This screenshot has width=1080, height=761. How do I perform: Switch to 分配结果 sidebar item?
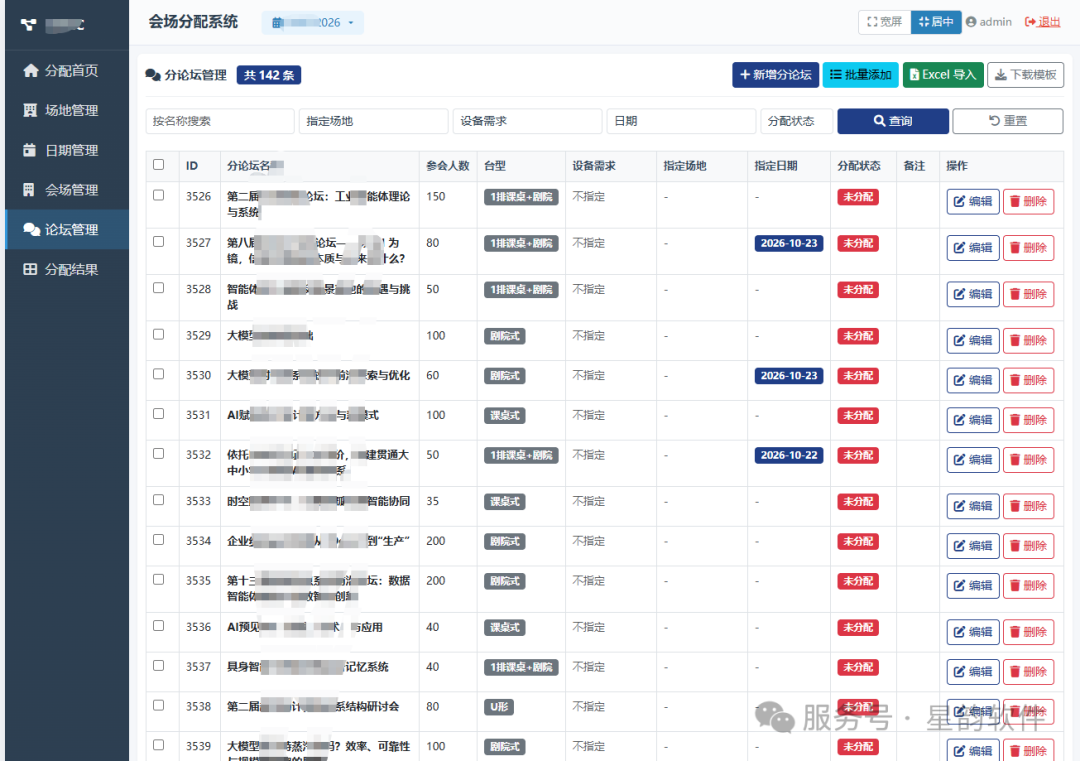coord(67,269)
